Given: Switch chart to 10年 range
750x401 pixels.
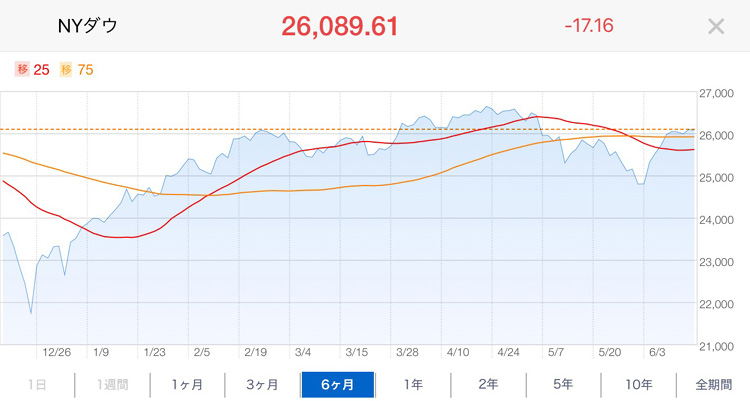Looking at the screenshot, I should [639, 385].
